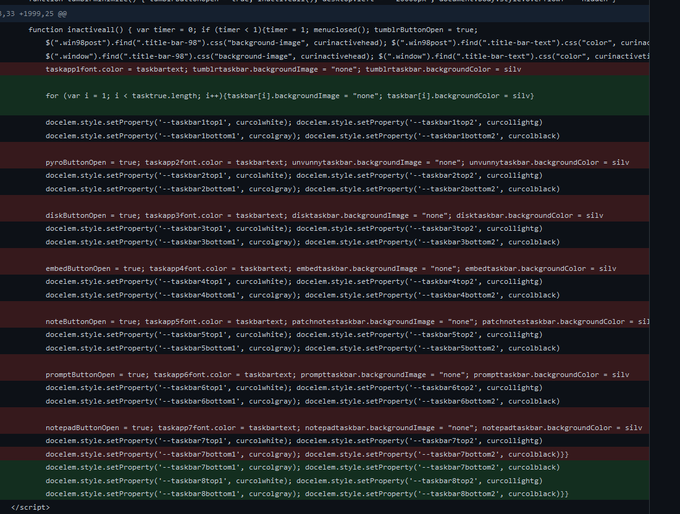Select the line setting '--taskbar2top1'
680x514 pixels.
click(324, 175)
